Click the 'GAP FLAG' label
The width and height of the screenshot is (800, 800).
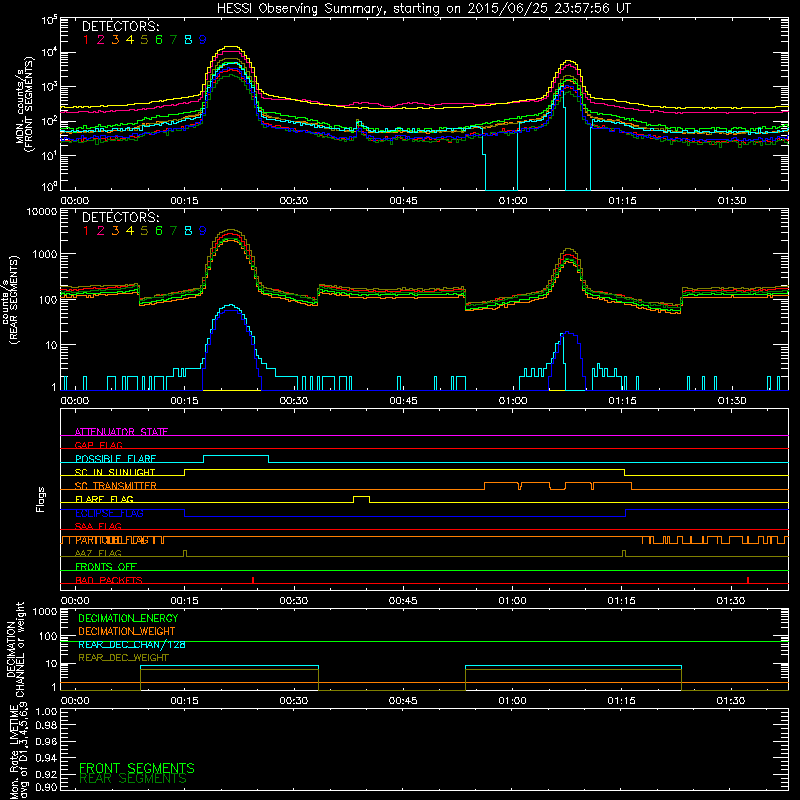click(98, 445)
